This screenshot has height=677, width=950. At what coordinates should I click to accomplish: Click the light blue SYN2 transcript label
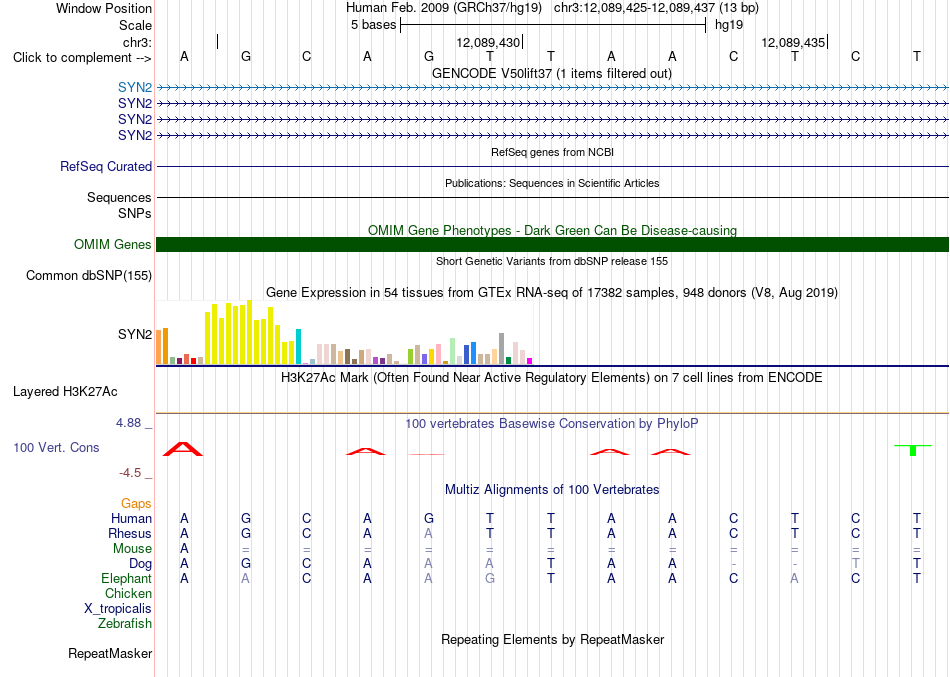pyautogui.click(x=135, y=87)
